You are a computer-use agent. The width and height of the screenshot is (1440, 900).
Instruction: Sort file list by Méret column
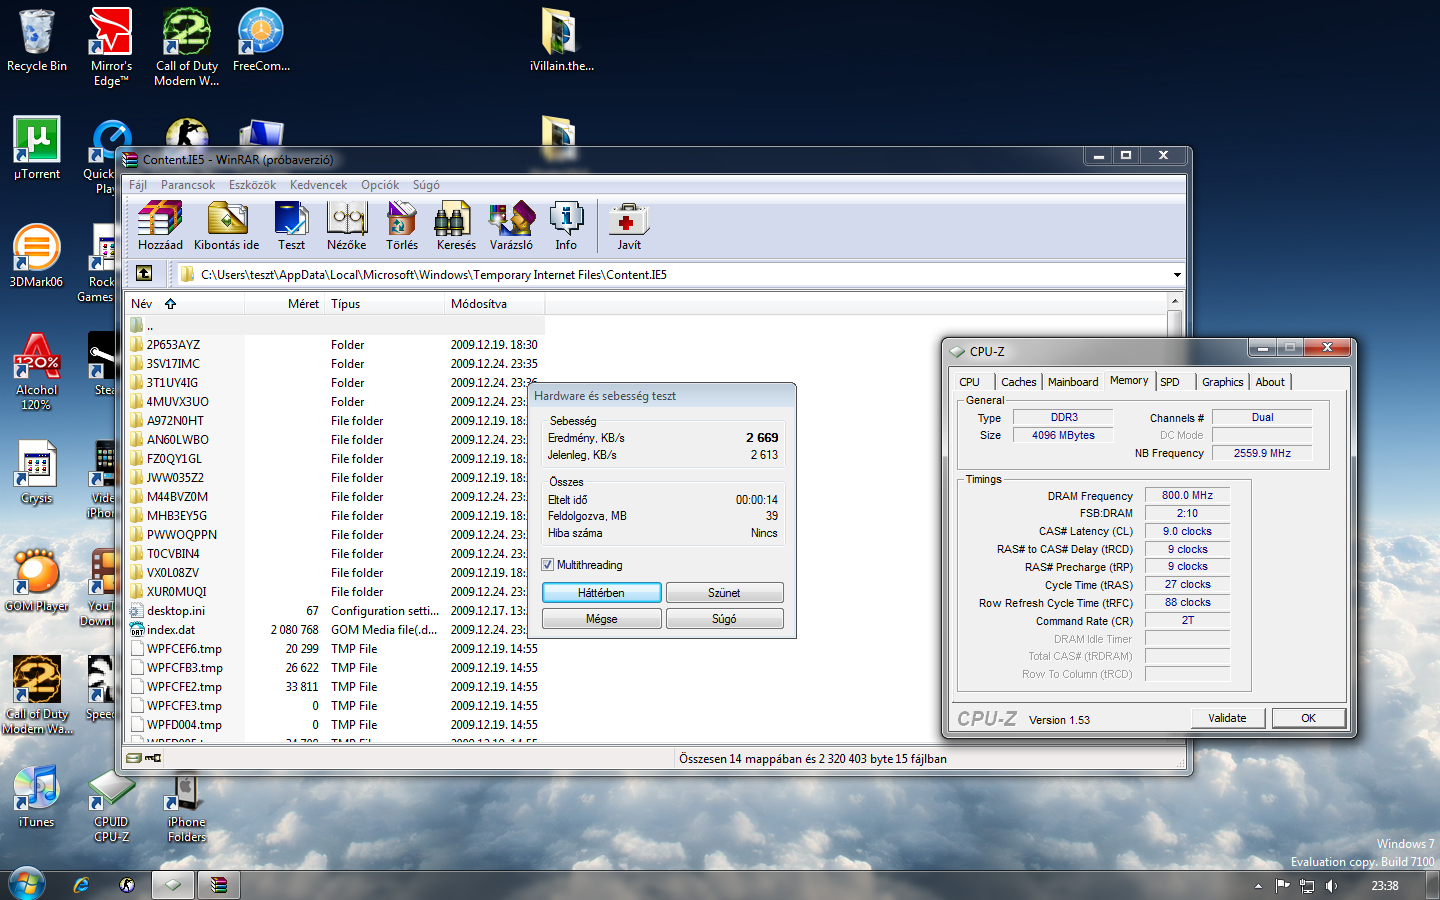285,304
